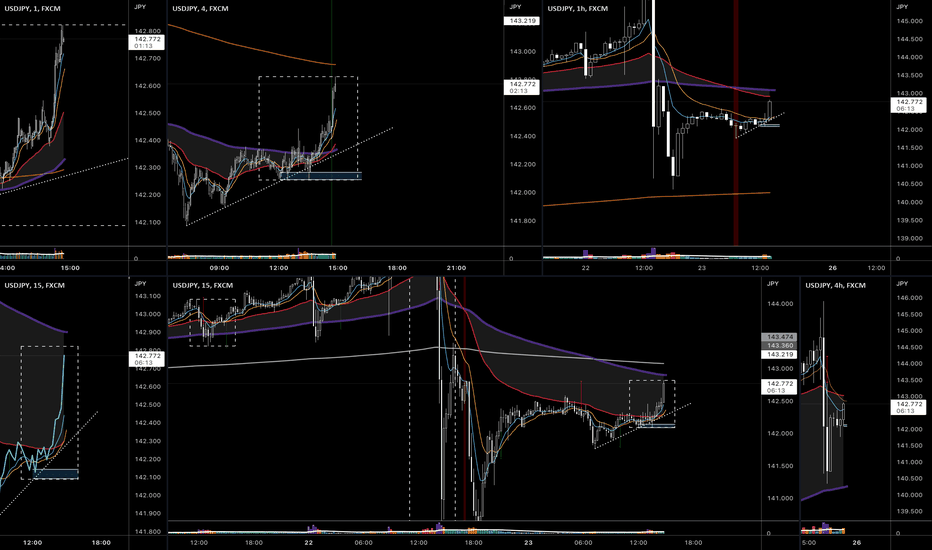The height and width of the screenshot is (550, 932).
Task: Click date 22 on the 1h chart time axis
Action: 585,268
